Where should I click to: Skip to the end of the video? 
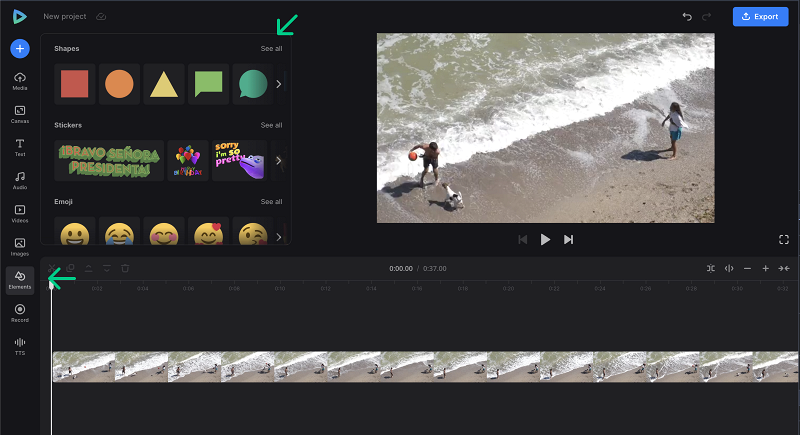(568, 240)
